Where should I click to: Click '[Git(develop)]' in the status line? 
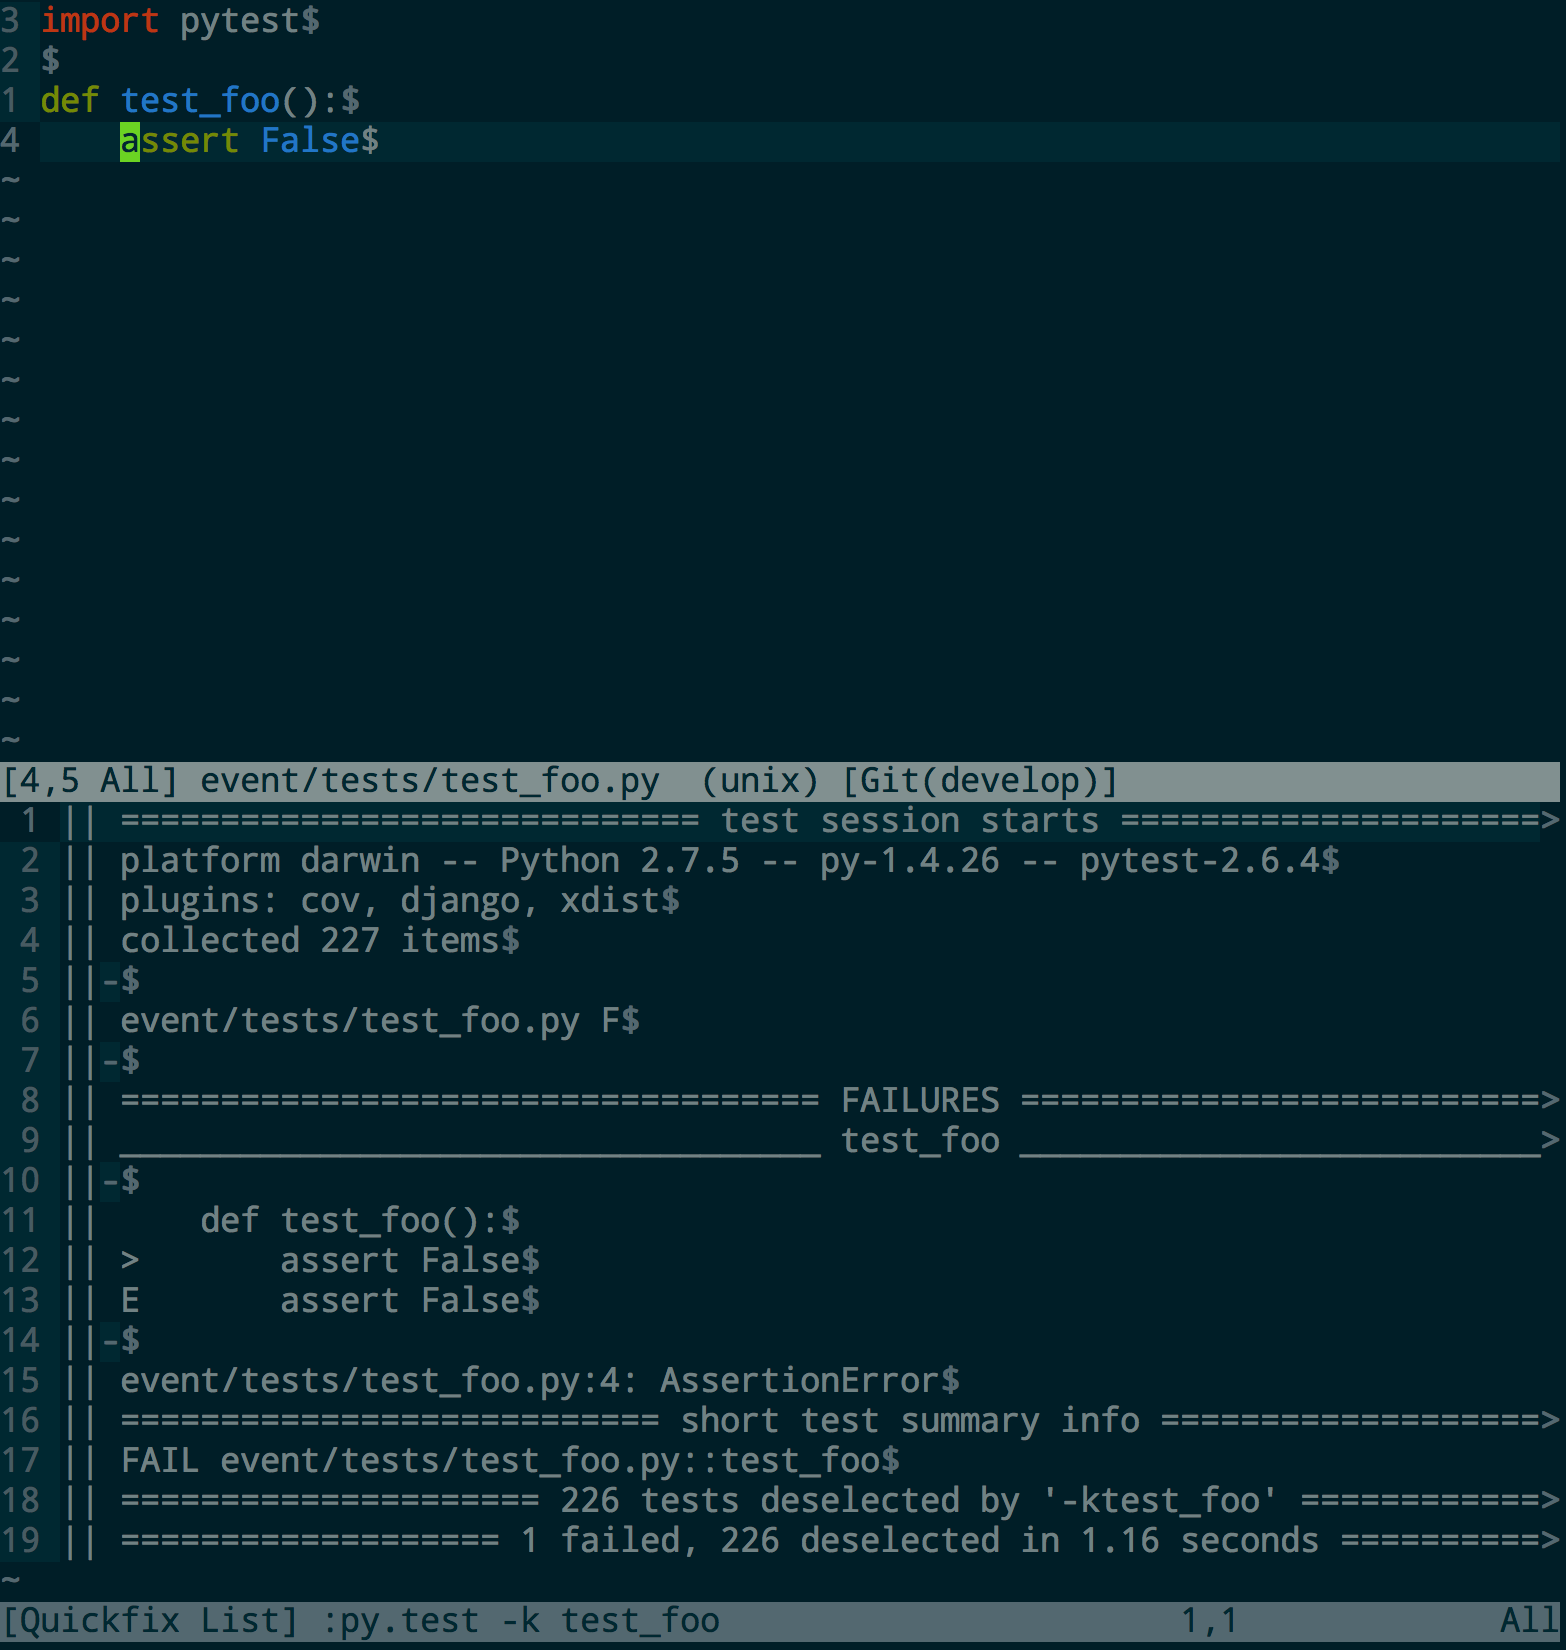click(x=980, y=781)
